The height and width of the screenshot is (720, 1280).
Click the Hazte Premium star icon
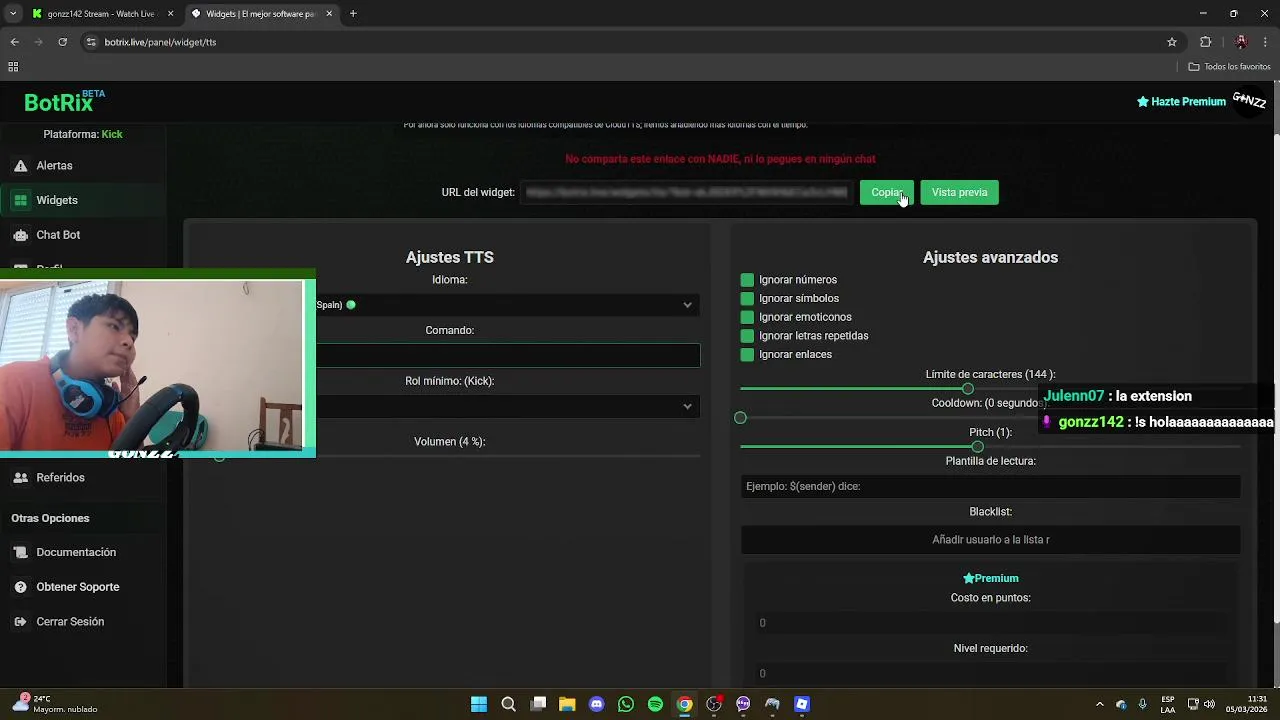(1143, 102)
